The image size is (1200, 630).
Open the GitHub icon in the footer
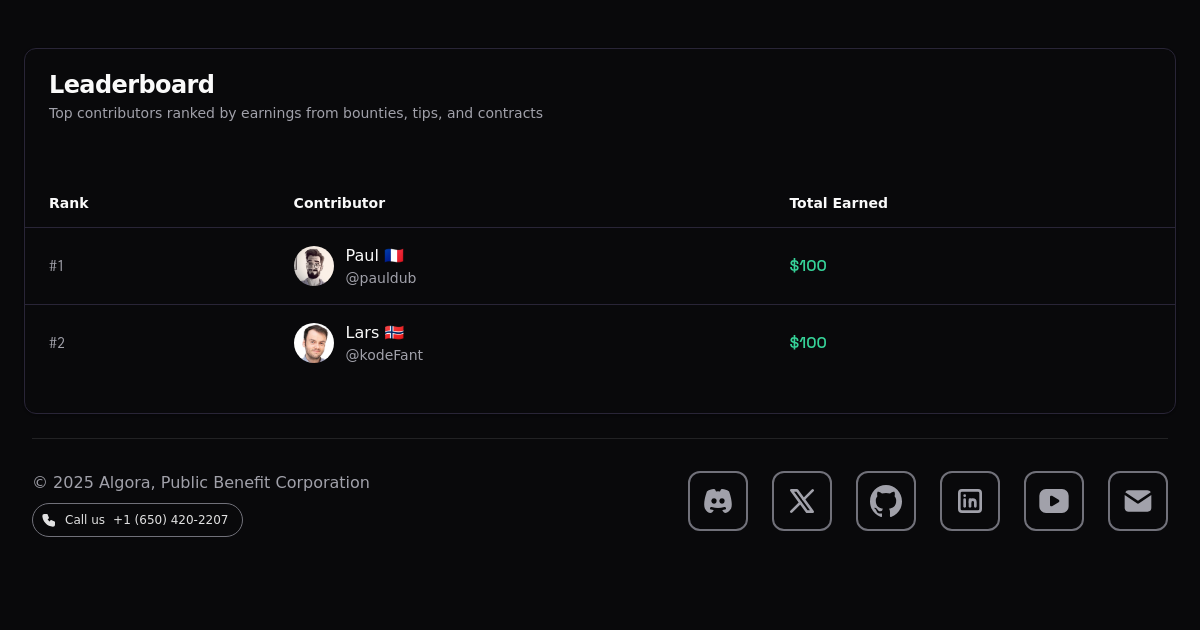(x=885, y=501)
